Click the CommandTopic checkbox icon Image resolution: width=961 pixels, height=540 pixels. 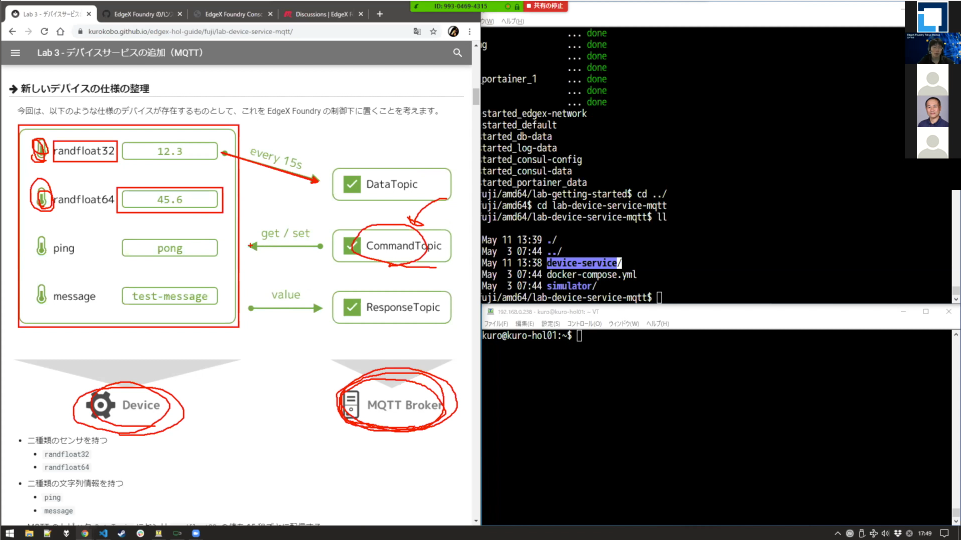351,246
